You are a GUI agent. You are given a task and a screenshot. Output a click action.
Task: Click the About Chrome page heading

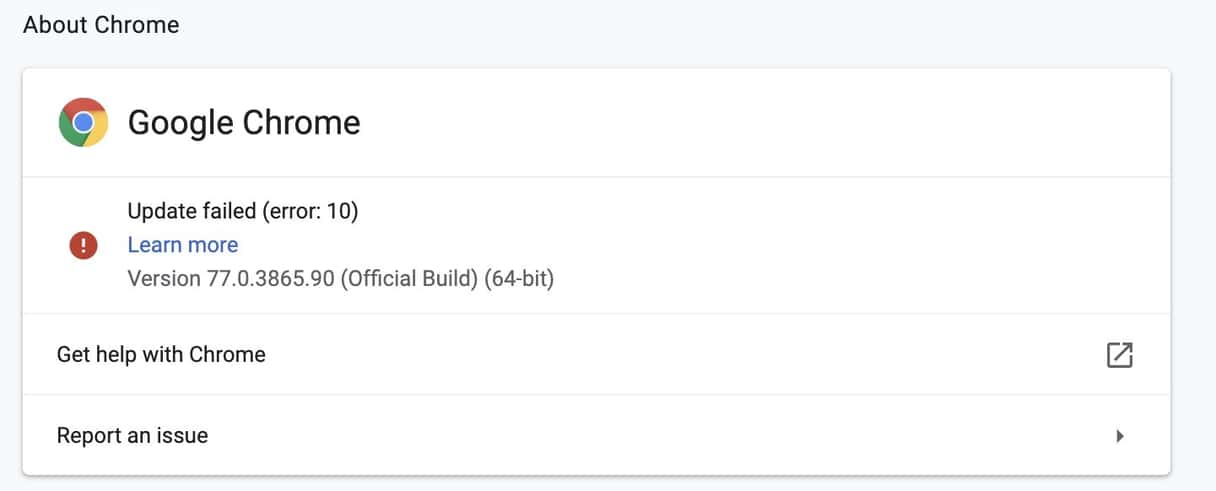[x=101, y=25]
